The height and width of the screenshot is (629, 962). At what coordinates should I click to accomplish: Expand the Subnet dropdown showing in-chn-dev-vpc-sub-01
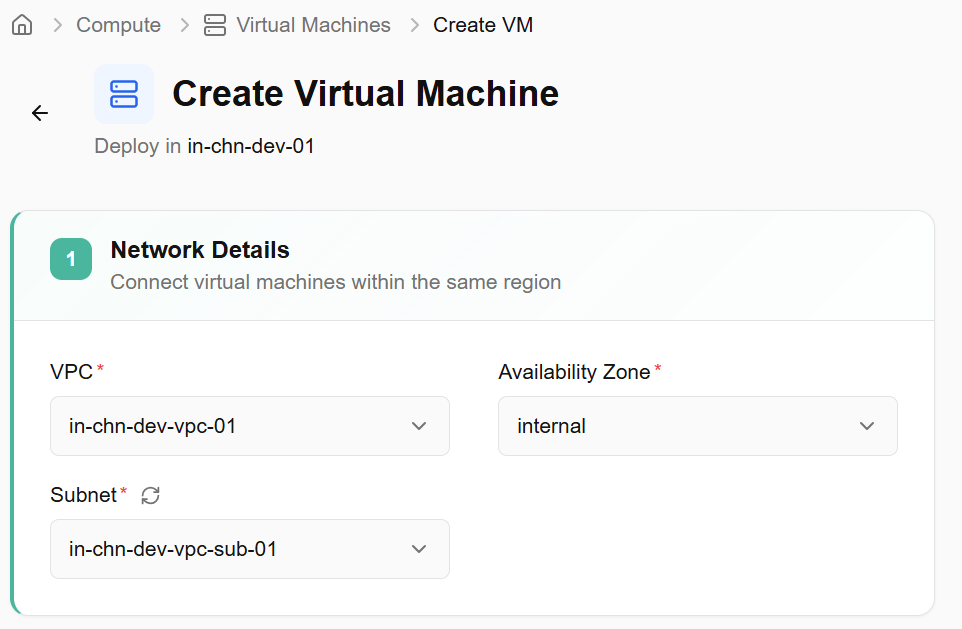[249, 549]
